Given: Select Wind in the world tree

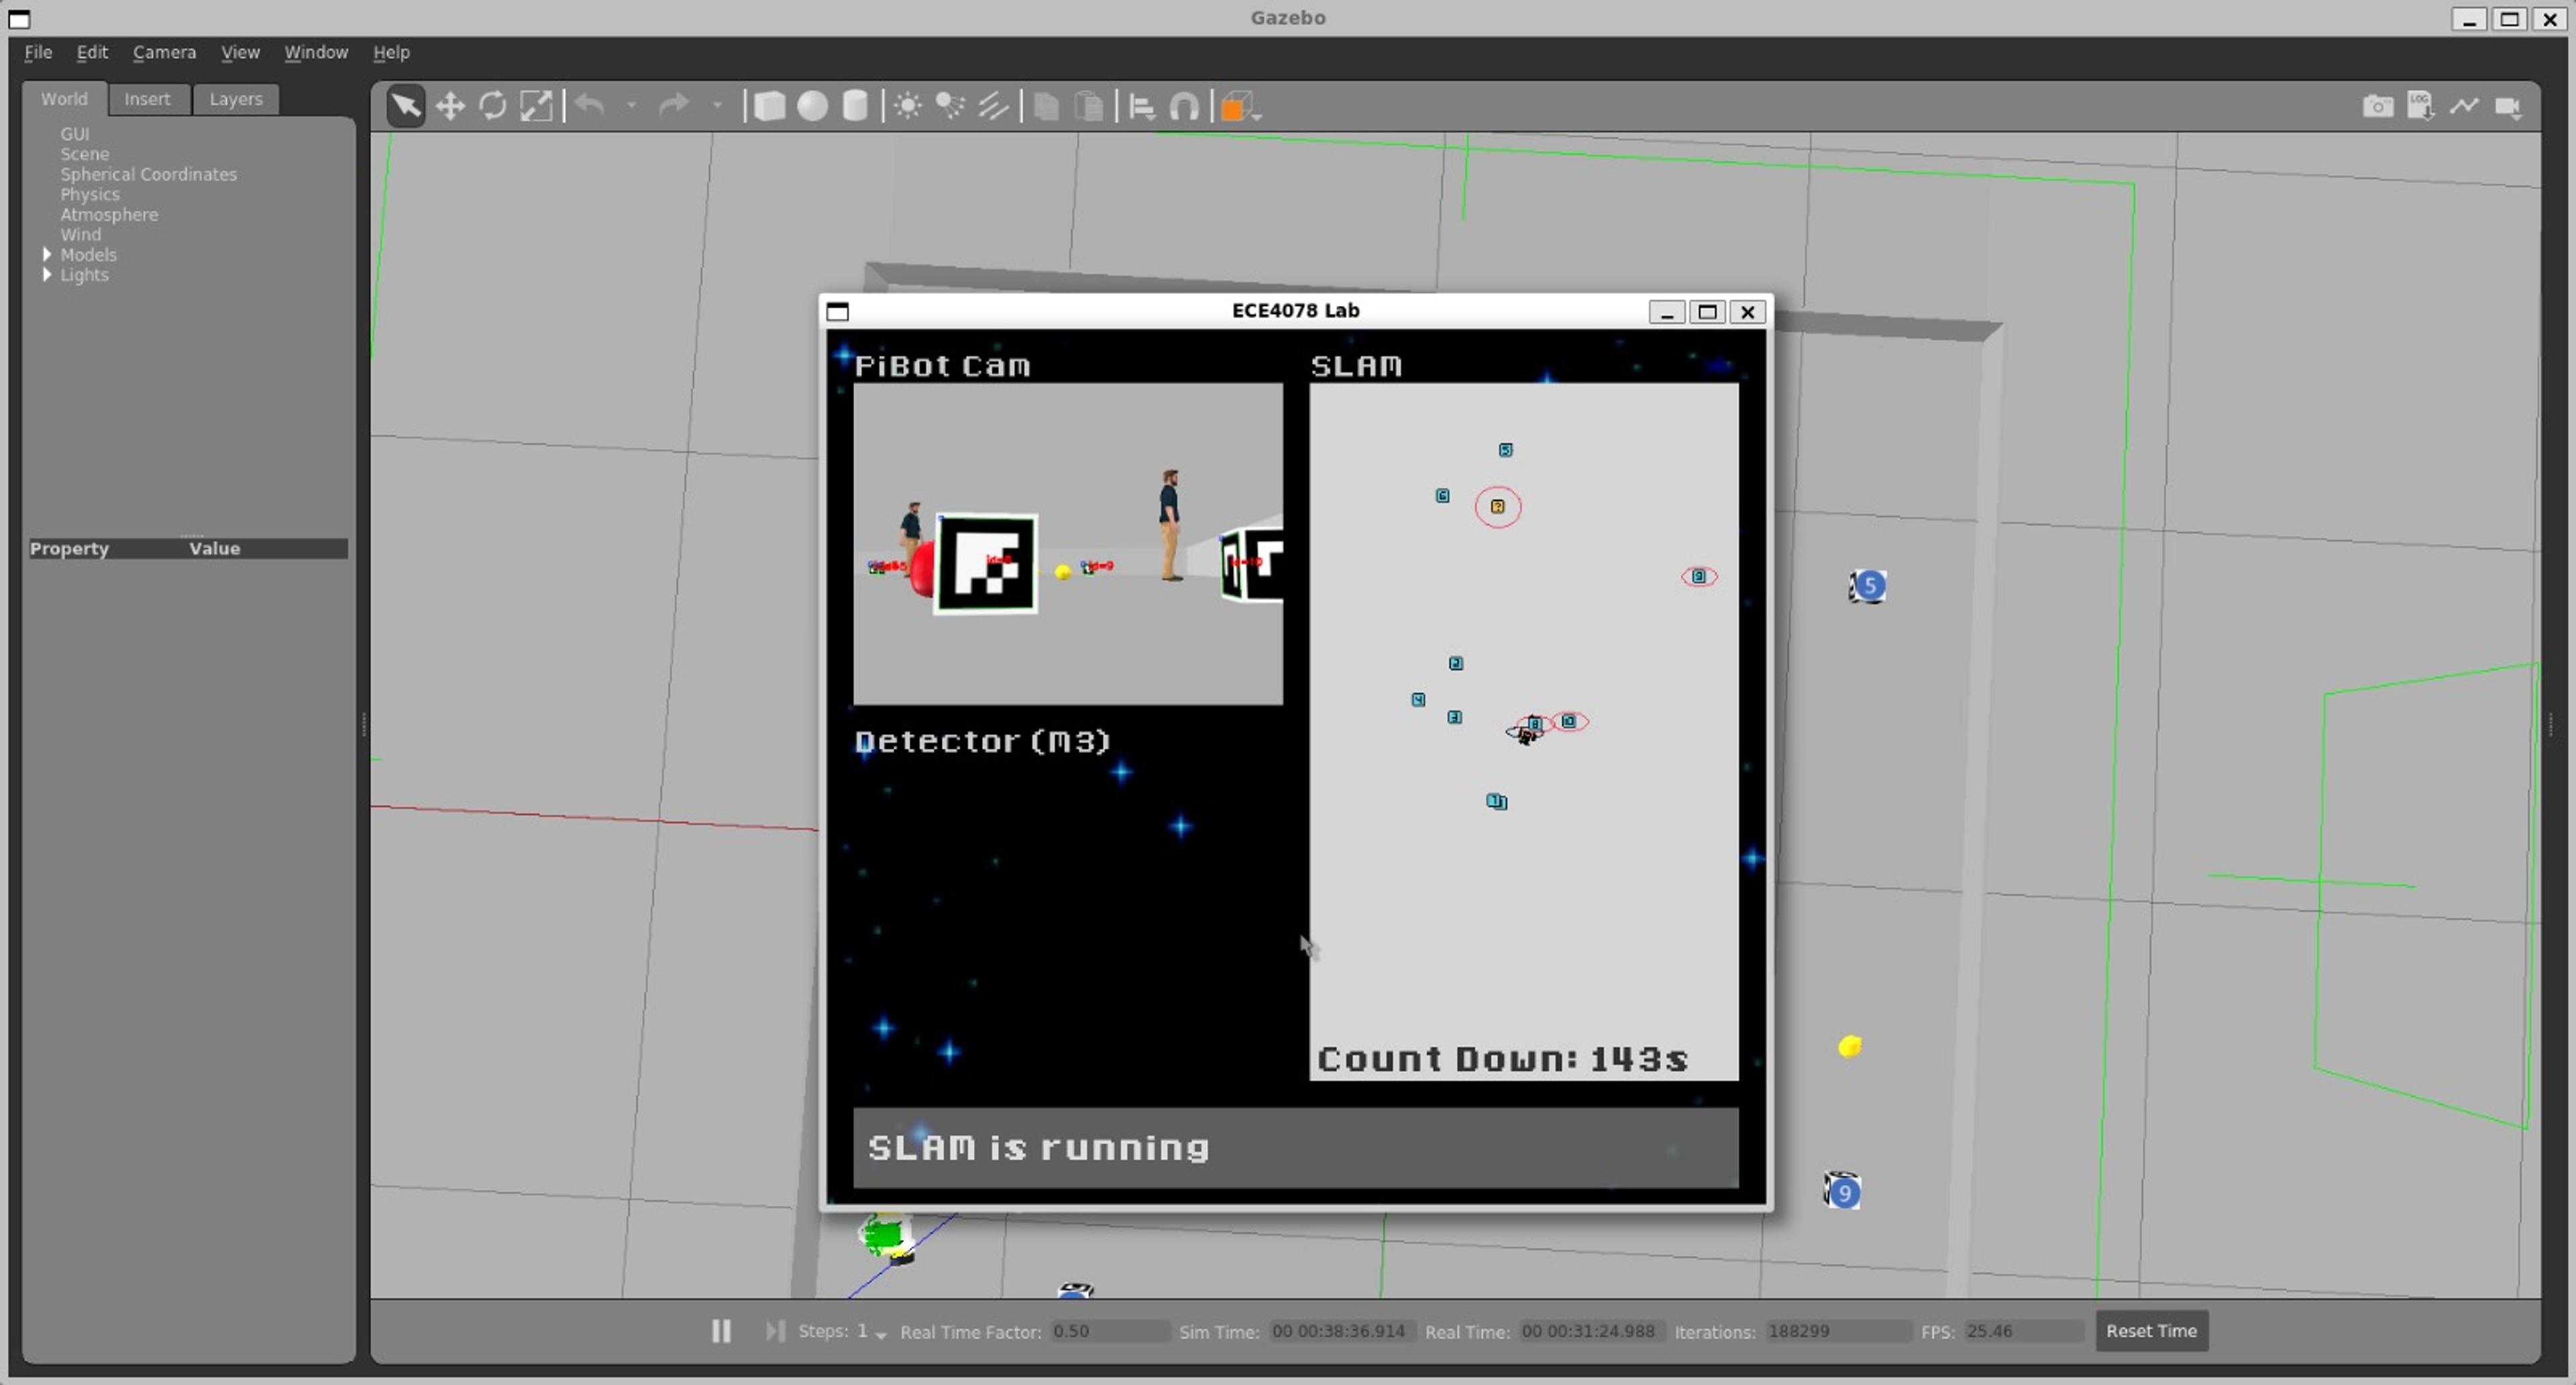Looking at the screenshot, I should pyautogui.click(x=80, y=234).
